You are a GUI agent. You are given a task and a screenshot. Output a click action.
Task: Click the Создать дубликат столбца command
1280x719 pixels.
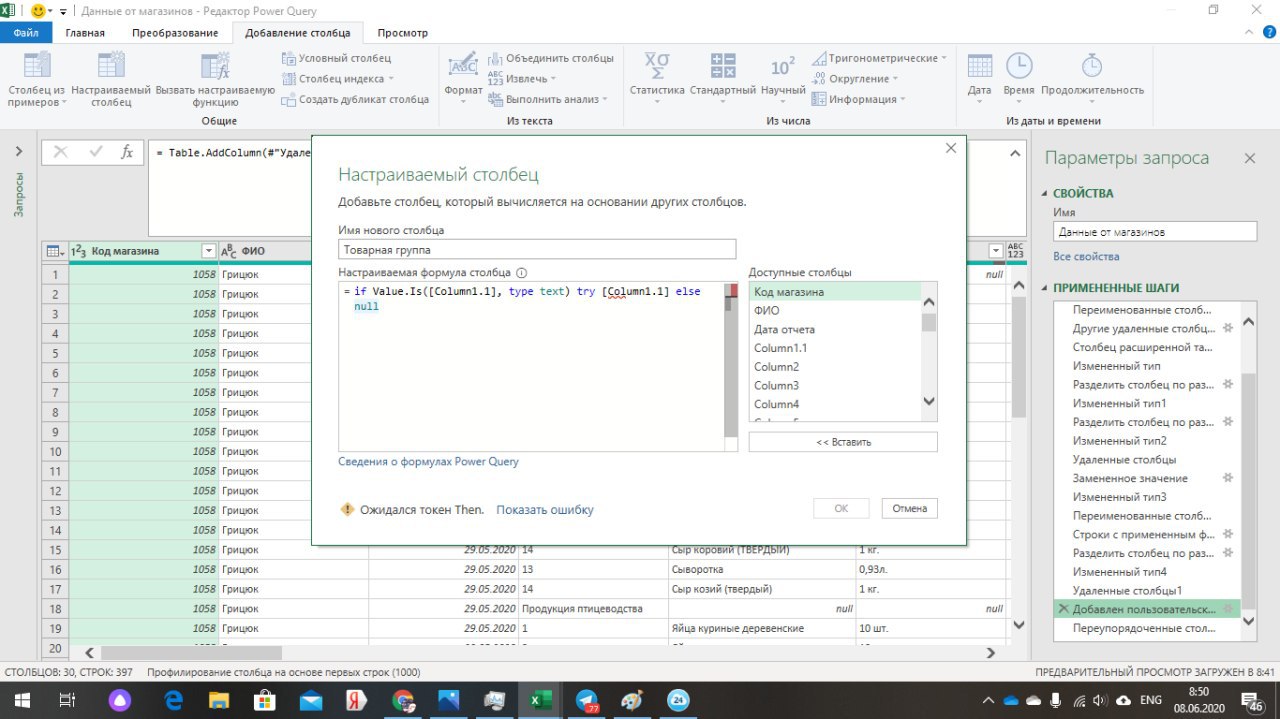[x=356, y=99]
